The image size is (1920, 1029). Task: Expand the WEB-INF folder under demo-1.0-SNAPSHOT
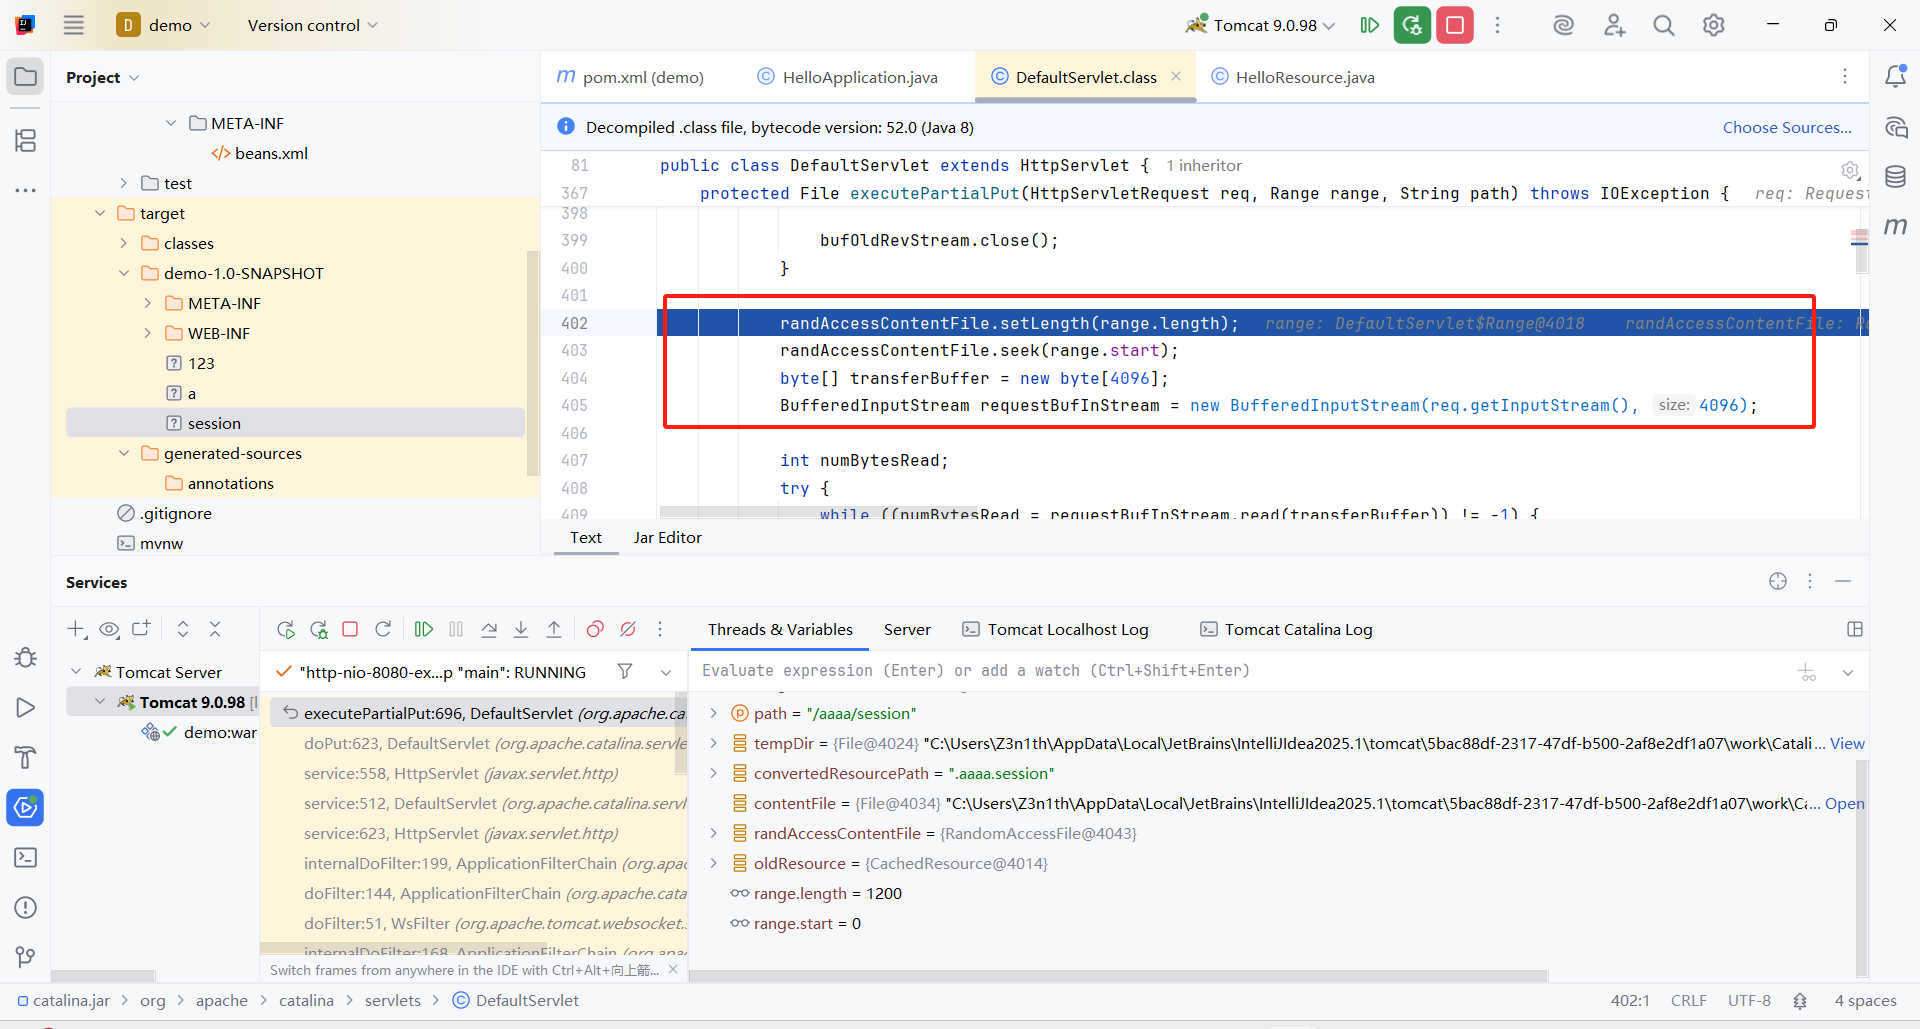[x=148, y=333]
